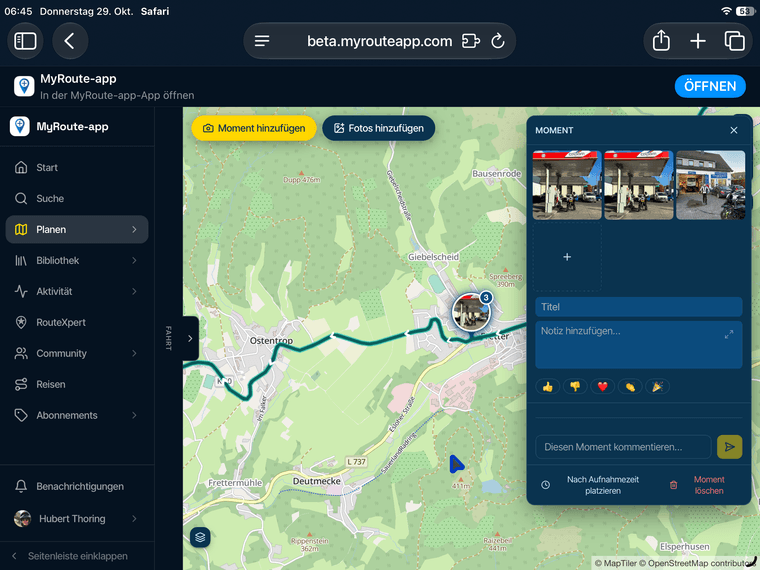Click the Titel input field

click(639, 307)
